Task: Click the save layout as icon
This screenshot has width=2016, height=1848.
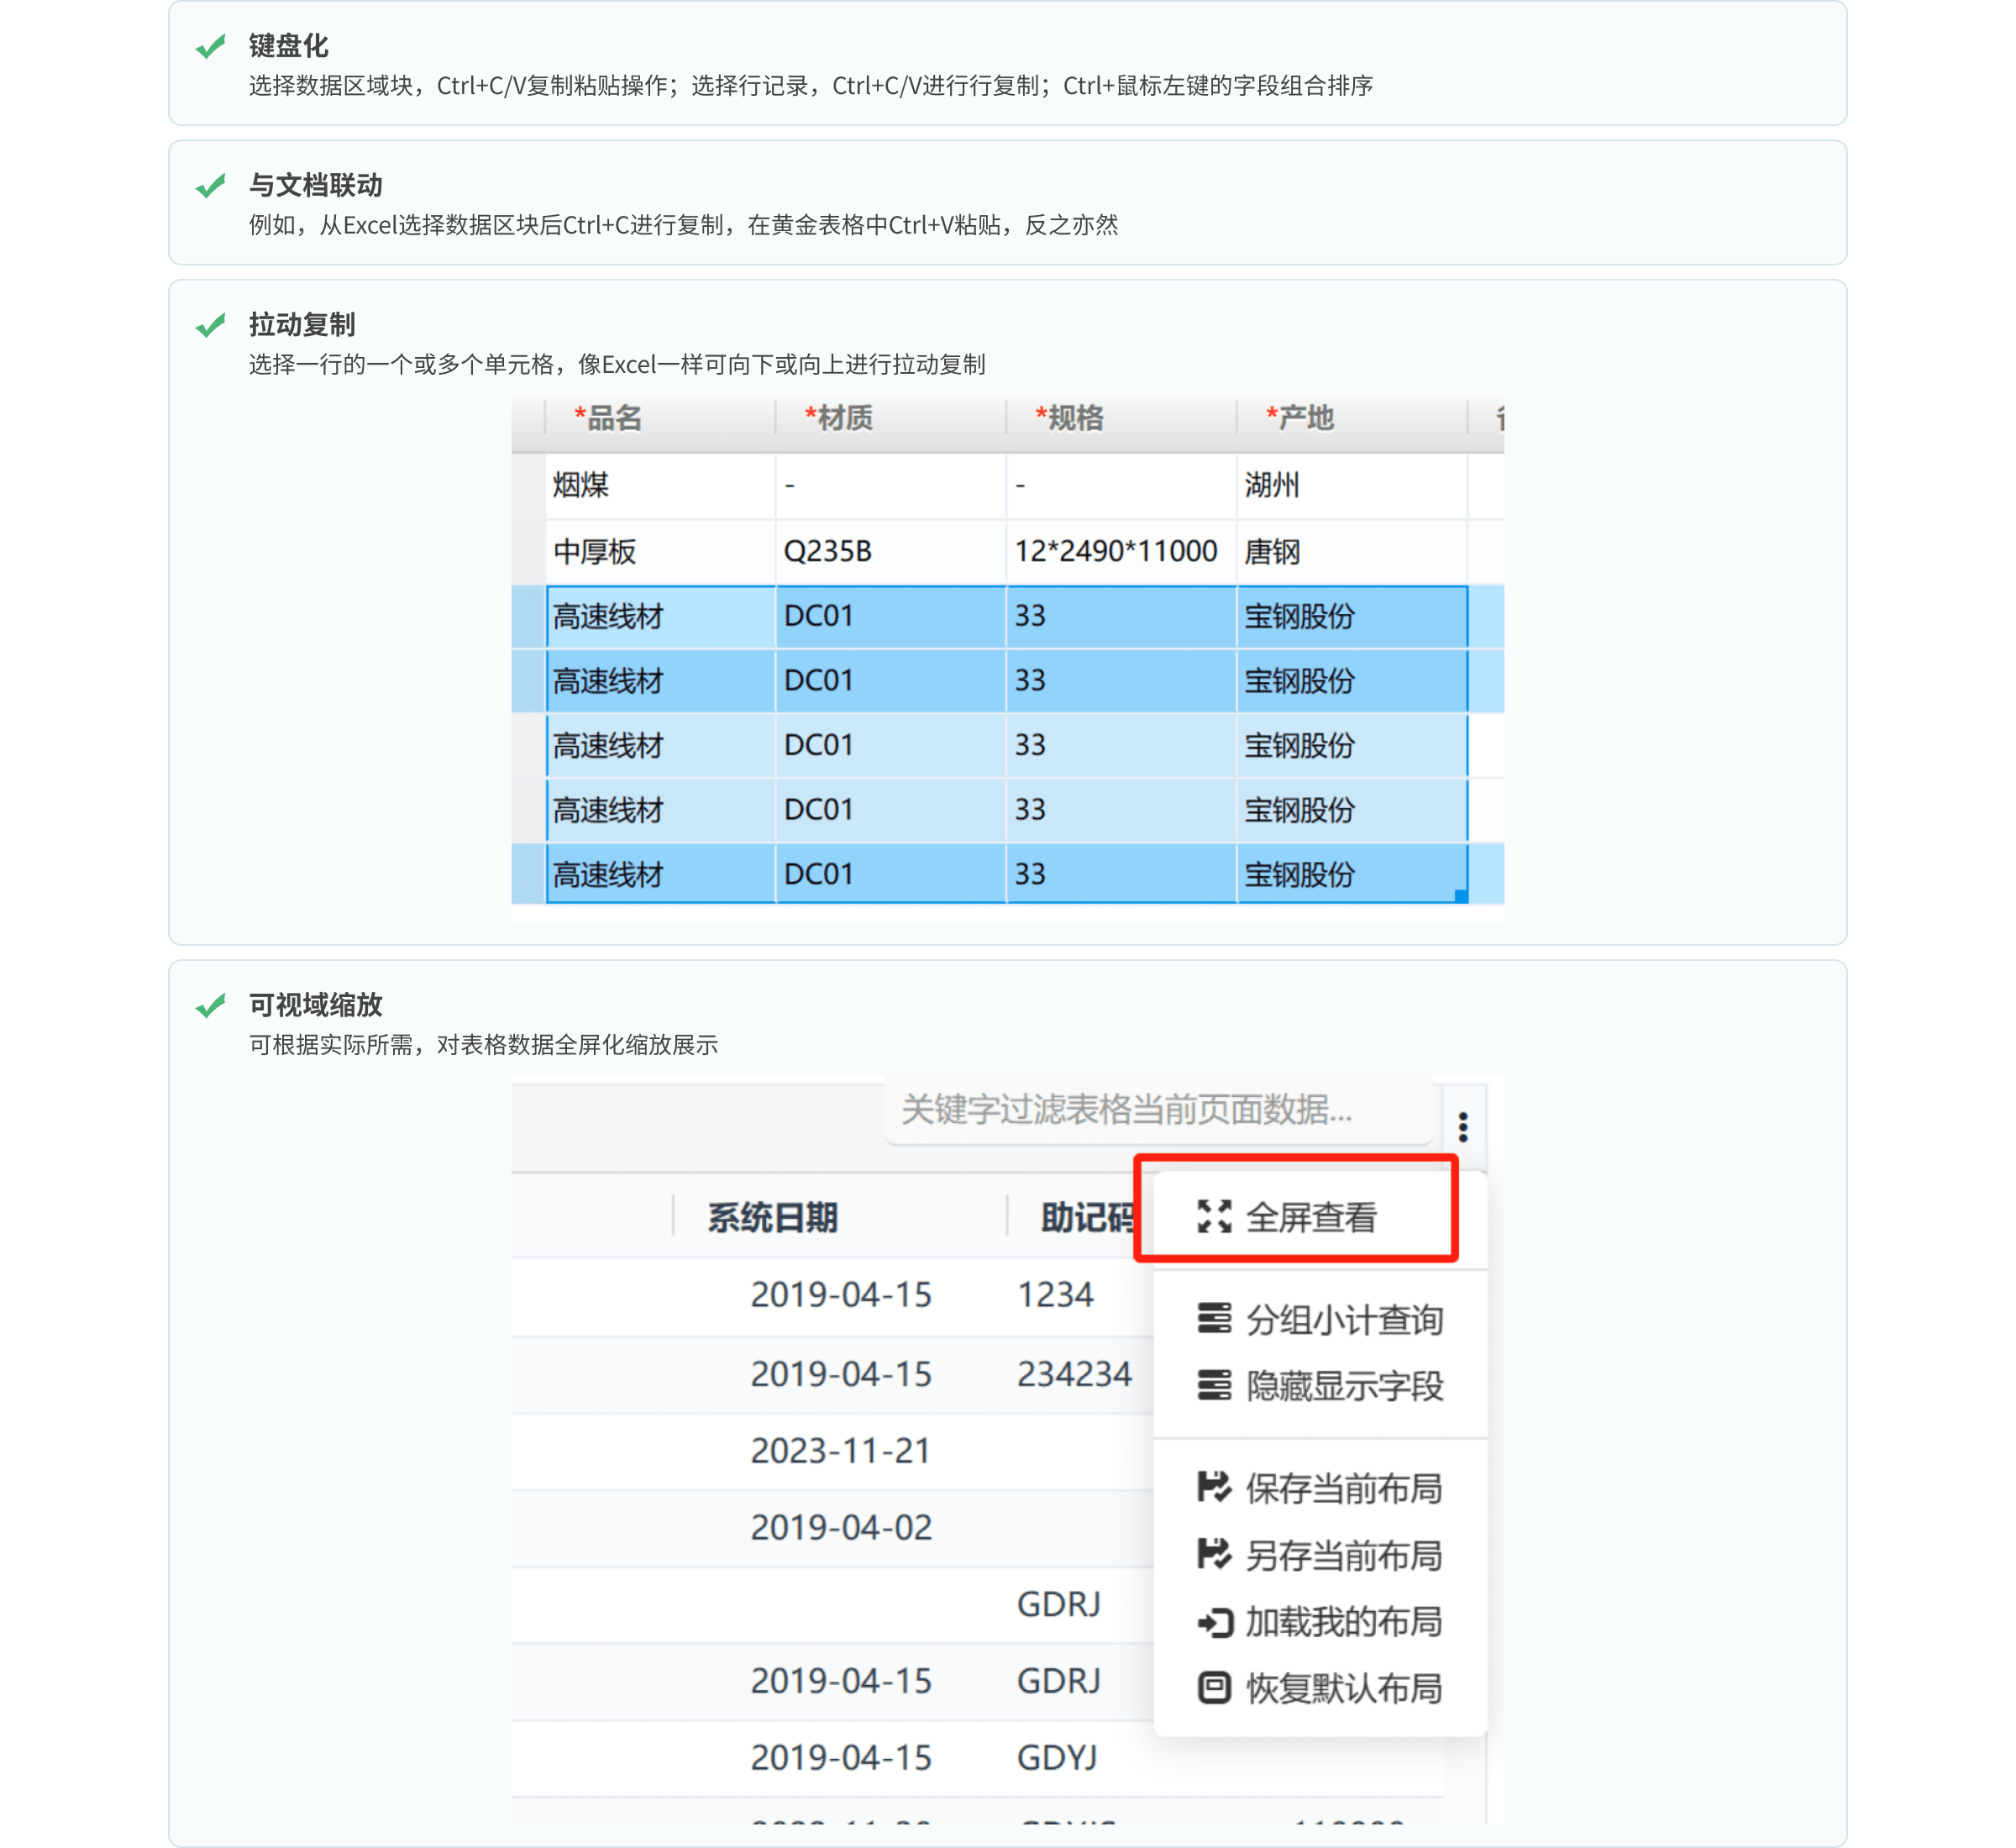Action: pyautogui.click(x=1214, y=1555)
